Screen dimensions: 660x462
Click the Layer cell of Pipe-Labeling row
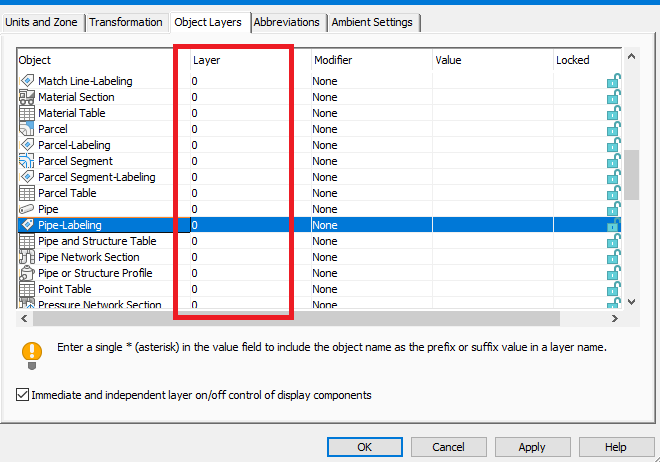251,225
